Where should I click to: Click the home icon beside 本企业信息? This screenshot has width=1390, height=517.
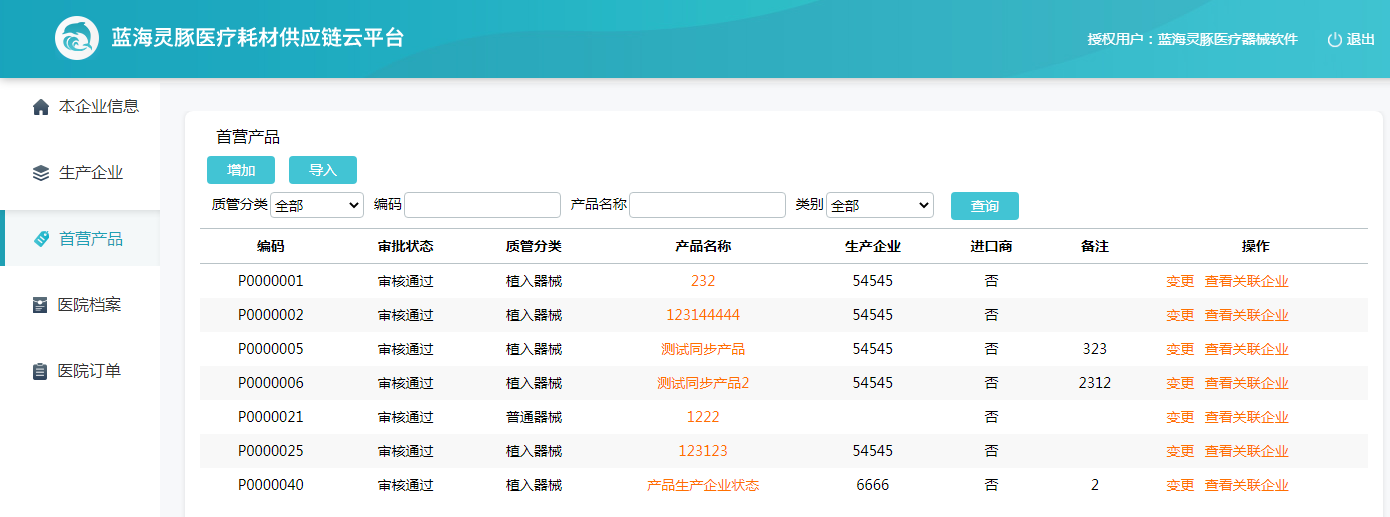click(x=41, y=107)
